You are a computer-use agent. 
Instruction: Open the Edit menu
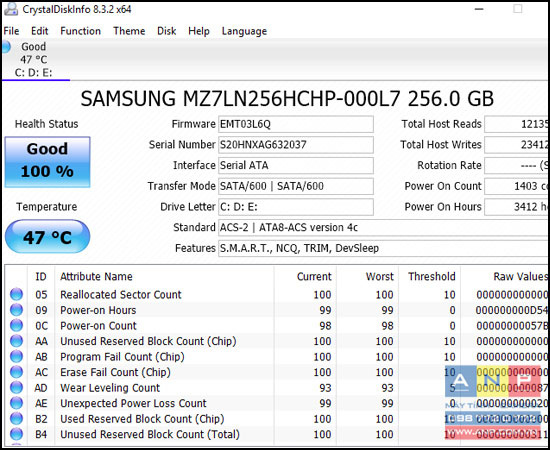pyautogui.click(x=39, y=31)
